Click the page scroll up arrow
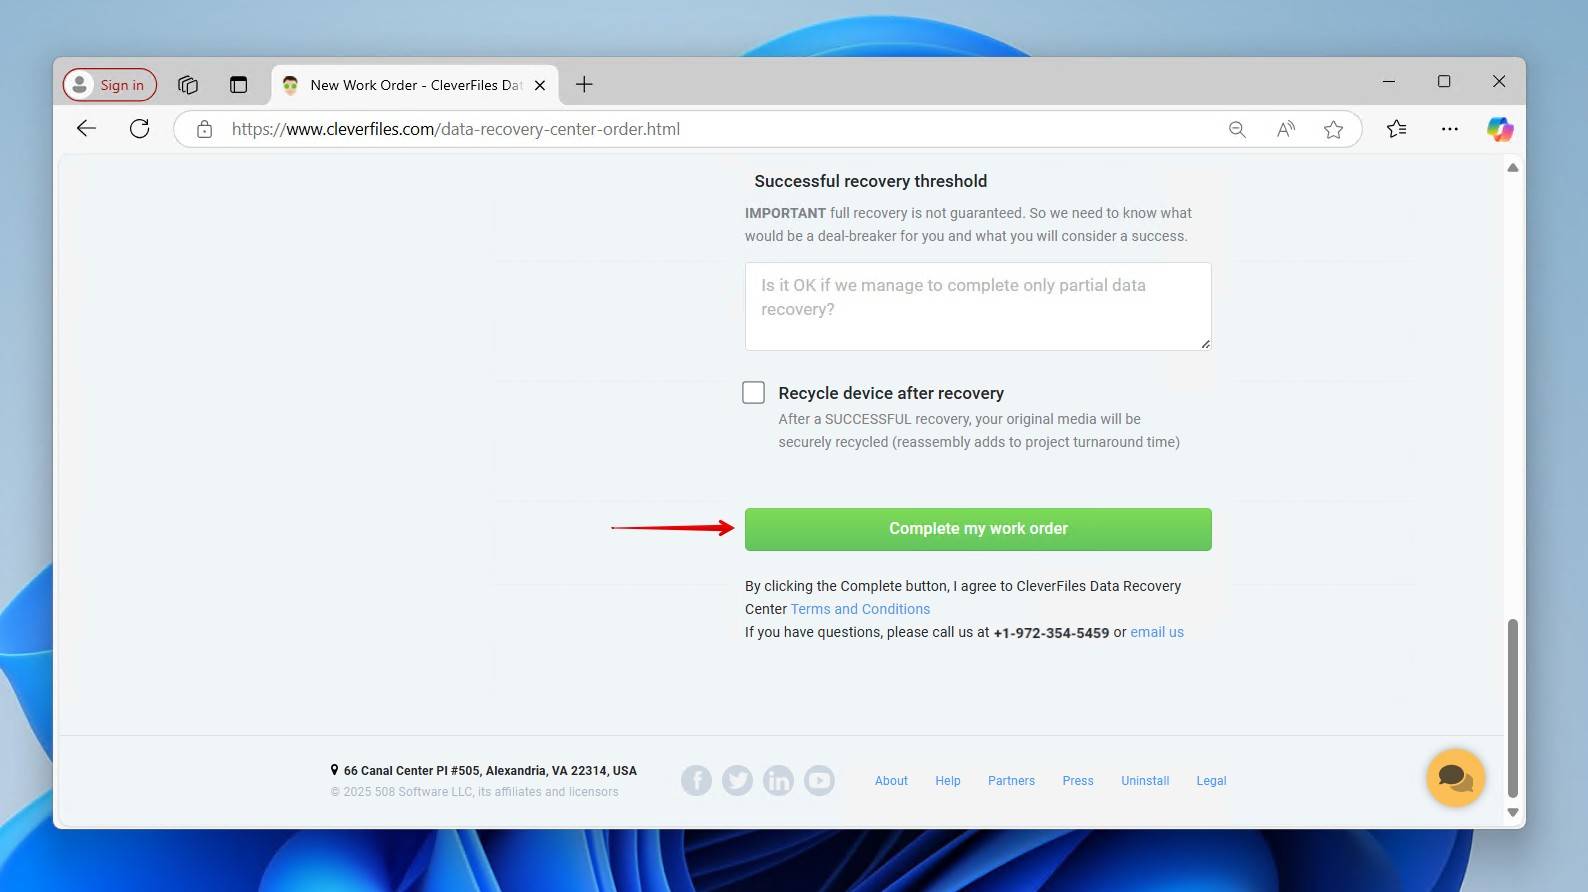 tap(1513, 168)
